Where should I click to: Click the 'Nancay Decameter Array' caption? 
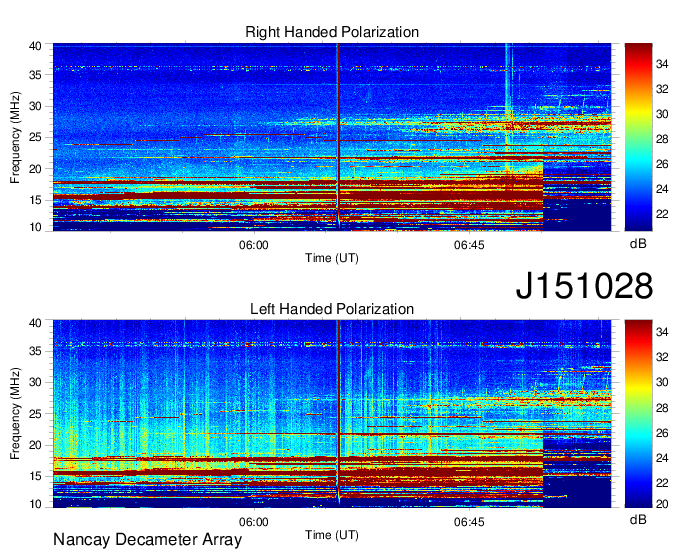pyautogui.click(x=147, y=540)
